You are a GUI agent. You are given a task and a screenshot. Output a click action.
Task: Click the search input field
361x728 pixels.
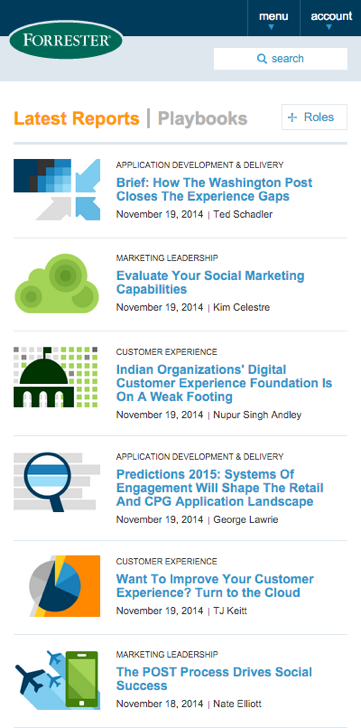(x=280, y=59)
